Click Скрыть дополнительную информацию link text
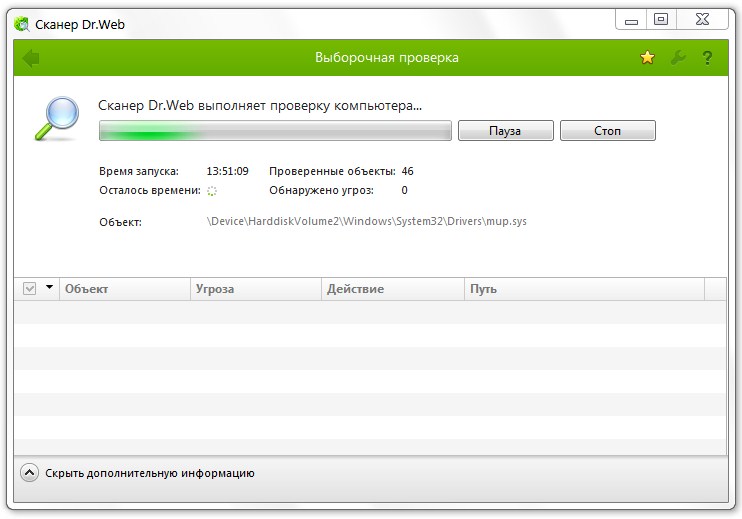This screenshot has height=519, width=742. tap(150, 473)
